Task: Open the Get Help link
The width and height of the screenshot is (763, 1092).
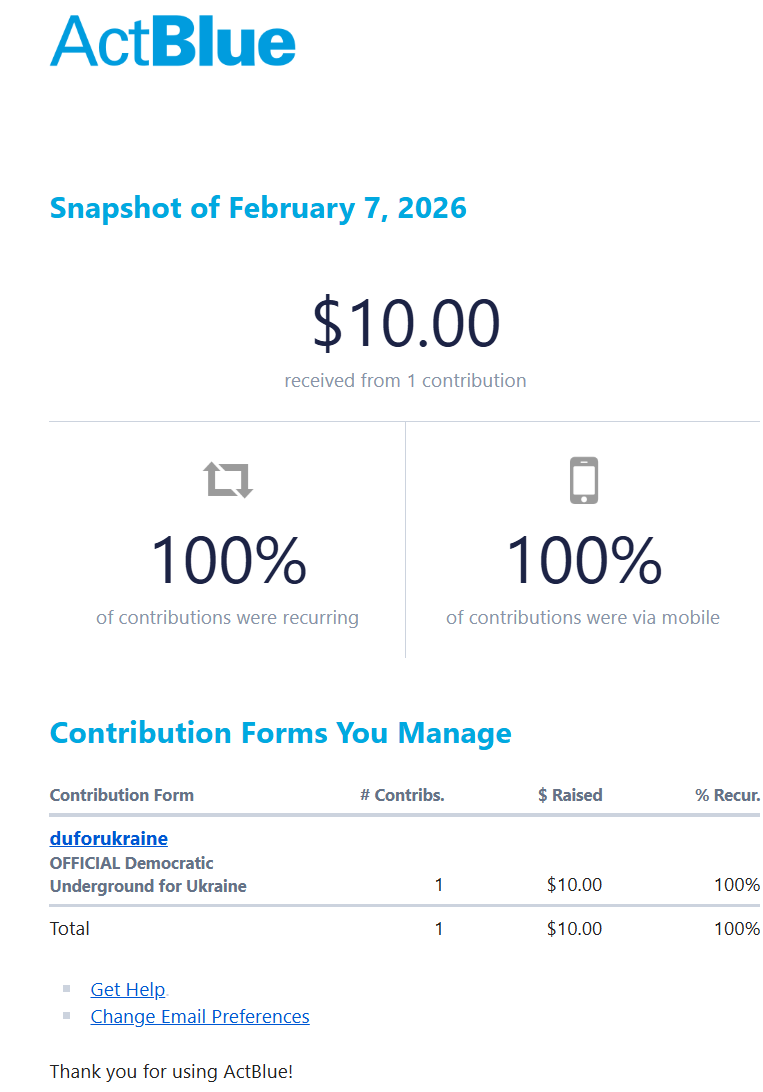Action: (x=128, y=989)
